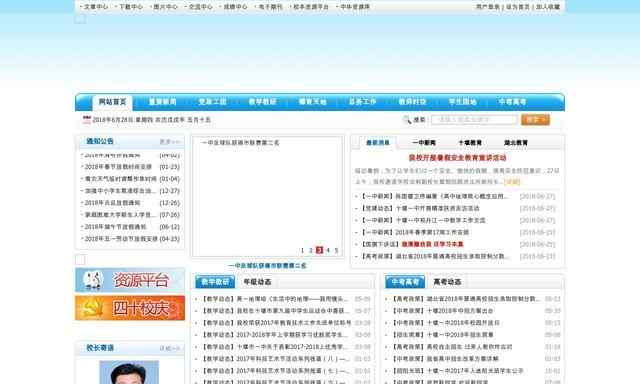Select highlighted slide 3 in the slideshow
The width and height of the screenshot is (640, 384).
click(x=320, y=250)
